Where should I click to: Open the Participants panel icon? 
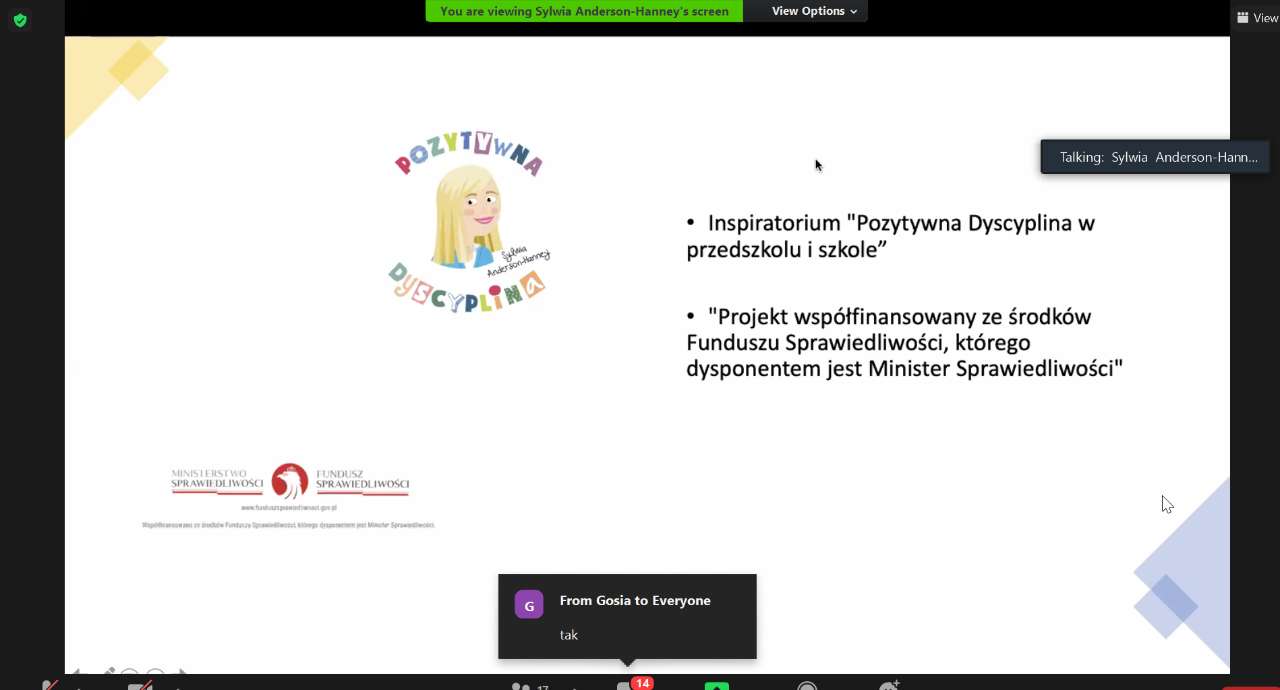click(521, 686)
